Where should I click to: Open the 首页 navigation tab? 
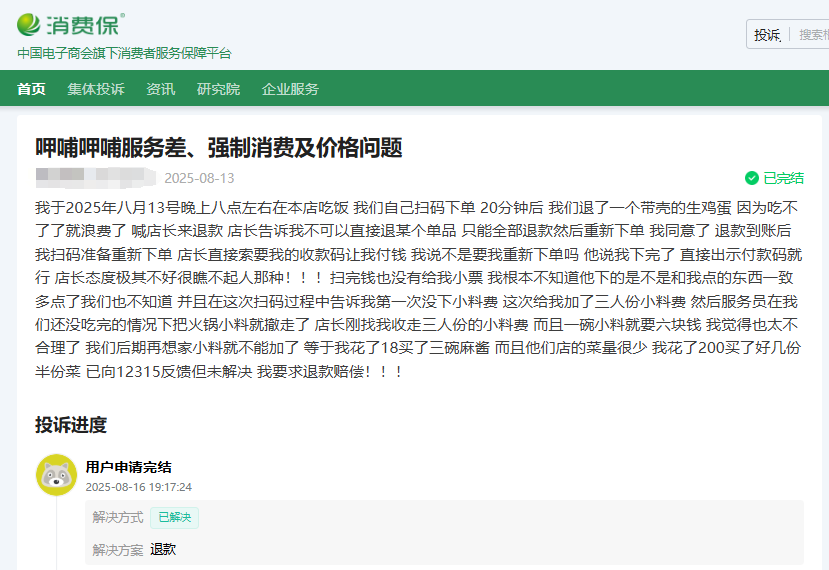coord(31,89)
